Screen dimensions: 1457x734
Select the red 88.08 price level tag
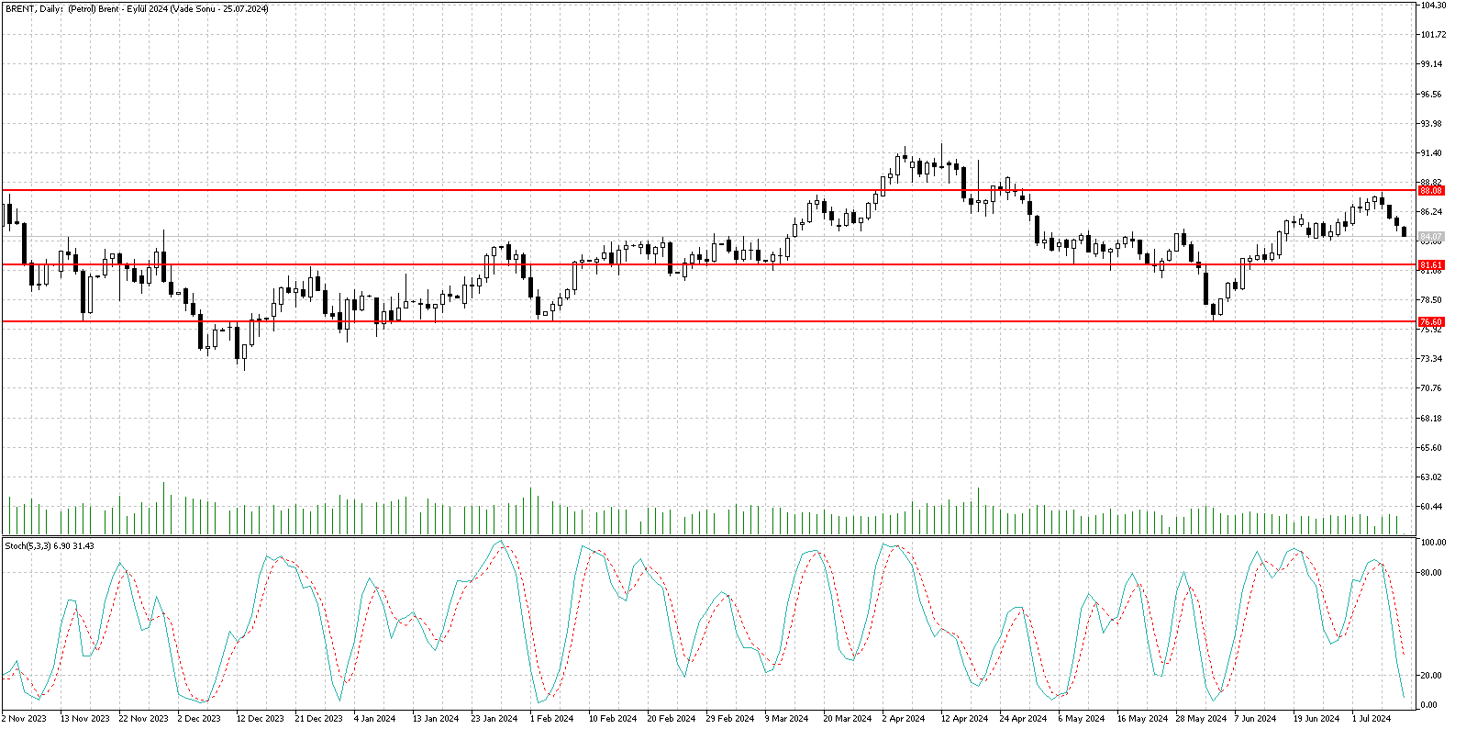1431,190
